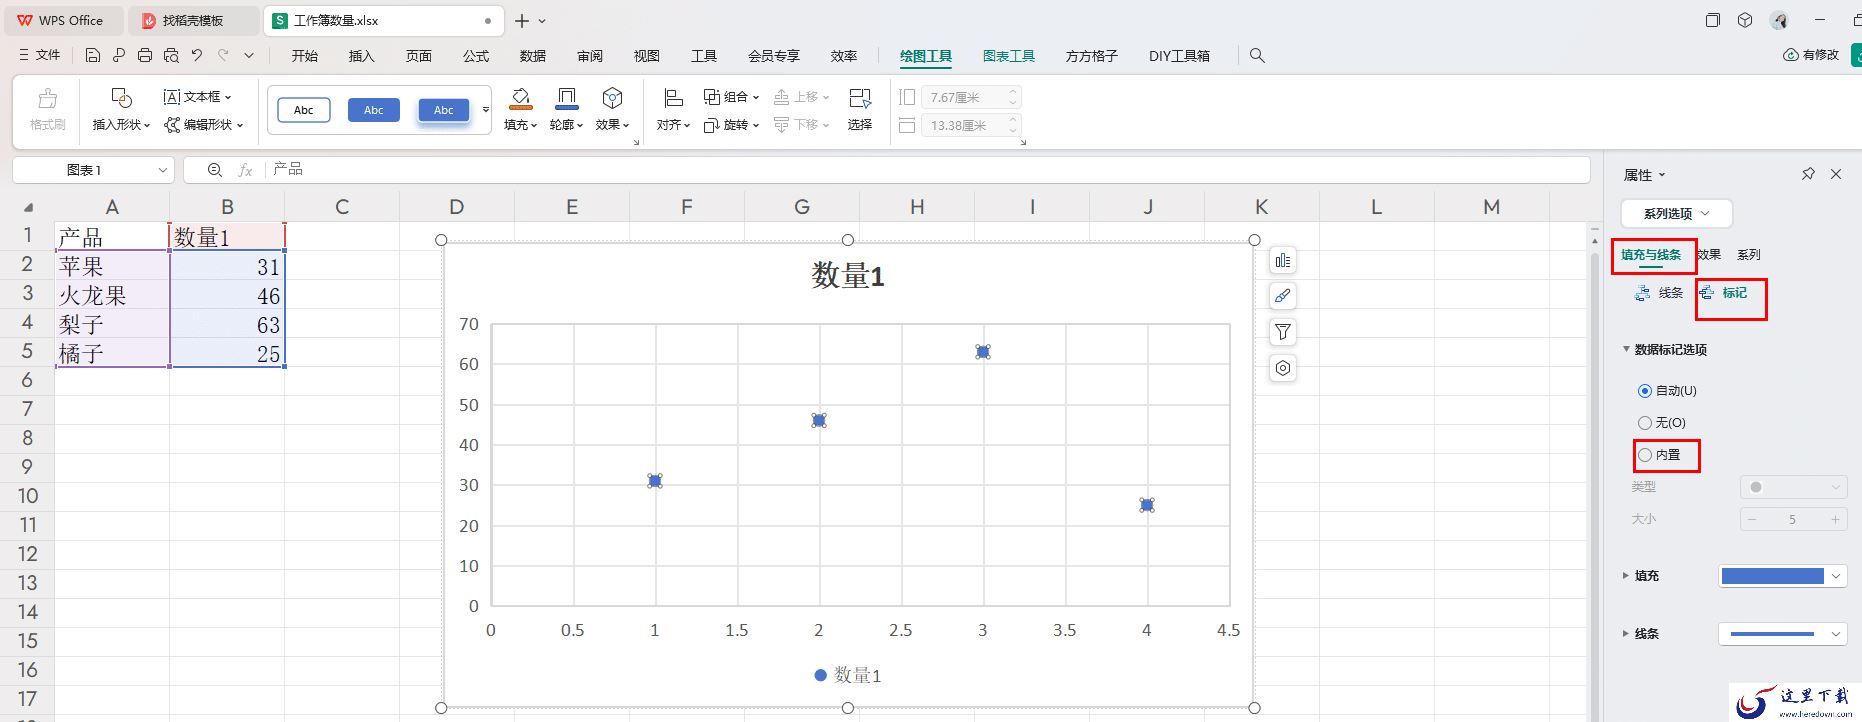Close the Properties (属性) panel
This screenshot has width=1862, height=722.
pos(1836,174)
